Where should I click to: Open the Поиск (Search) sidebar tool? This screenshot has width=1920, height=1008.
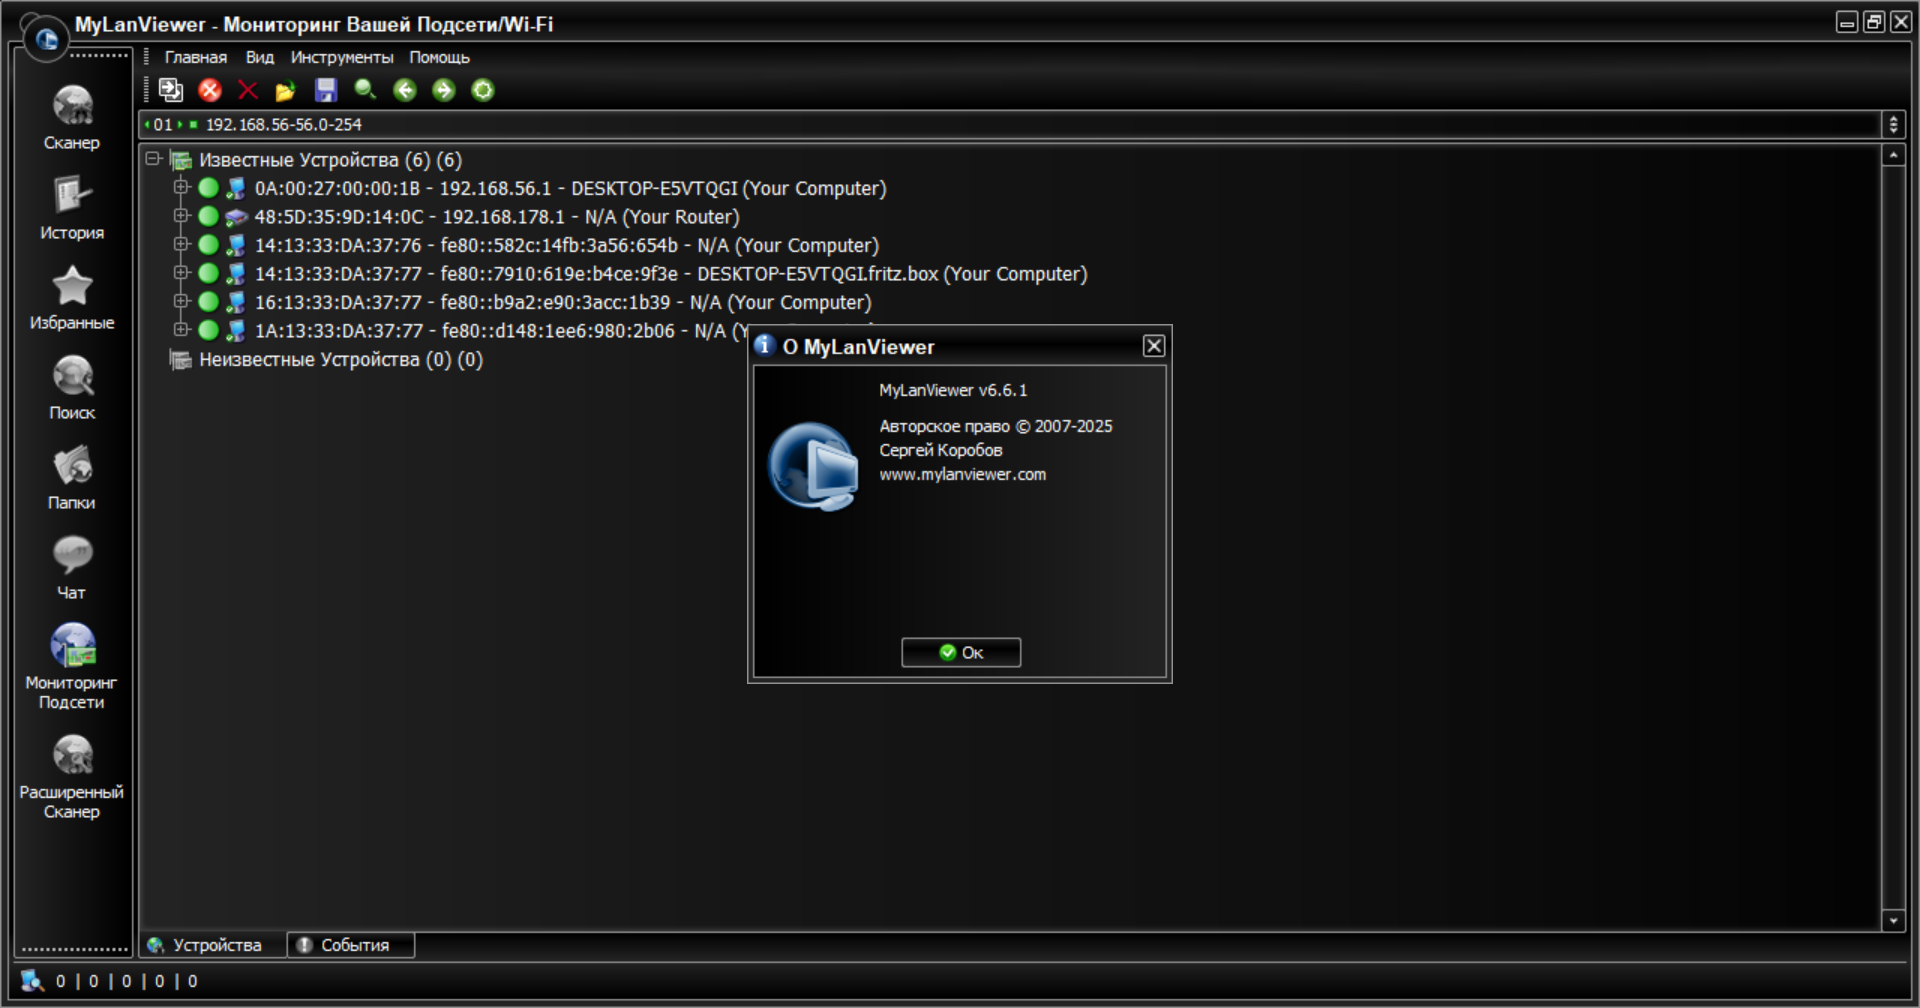coord(72,388)
